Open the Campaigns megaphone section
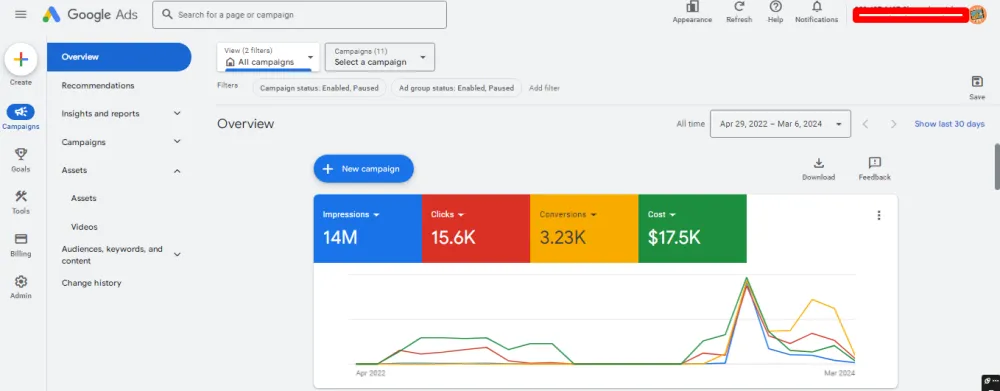Screen dimensions: 1000x391 pyautogui.click(x=20, y=117)
